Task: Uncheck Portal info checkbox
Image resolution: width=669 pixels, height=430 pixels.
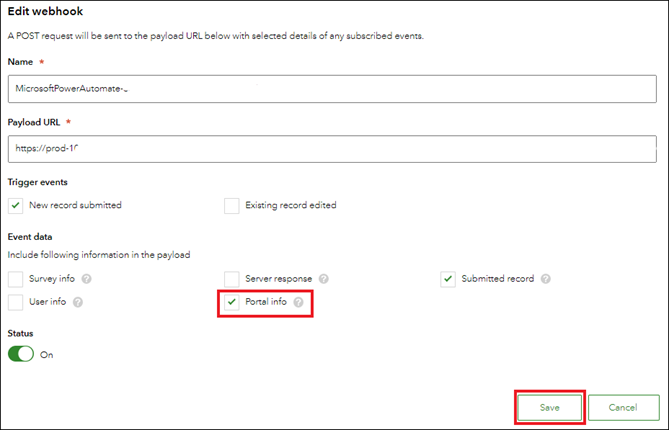Action: 232,302
